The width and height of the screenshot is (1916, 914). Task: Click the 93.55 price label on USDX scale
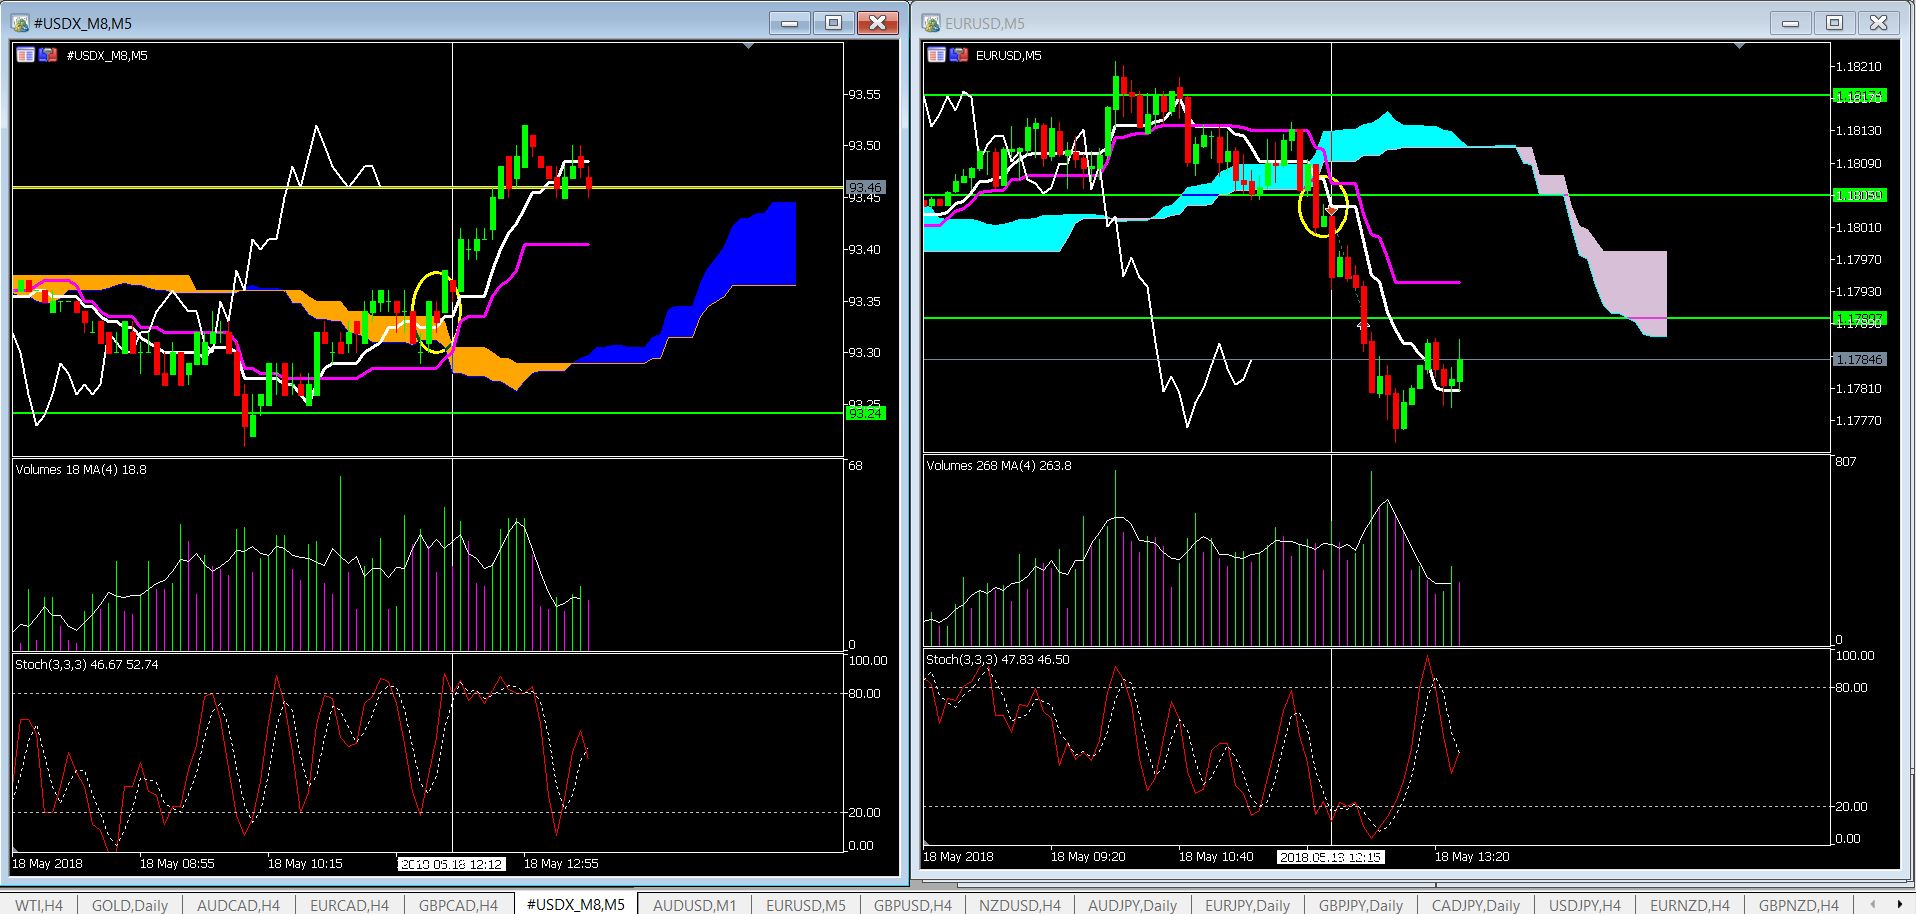(x=864, y=95)
